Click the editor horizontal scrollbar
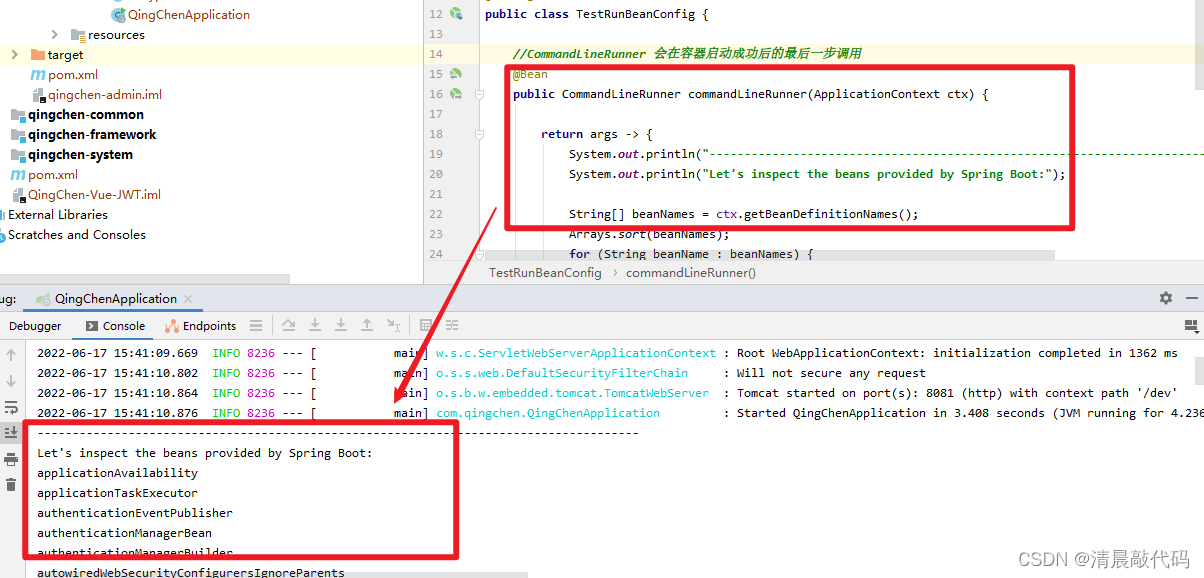Screen dimensions: 1204x578 (x=770, y=255)
